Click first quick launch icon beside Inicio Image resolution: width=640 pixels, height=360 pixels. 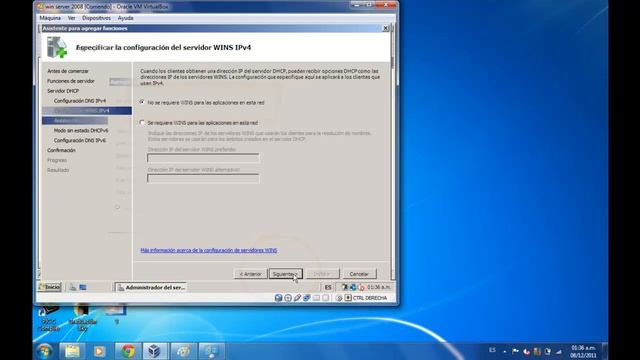[73, 287]
